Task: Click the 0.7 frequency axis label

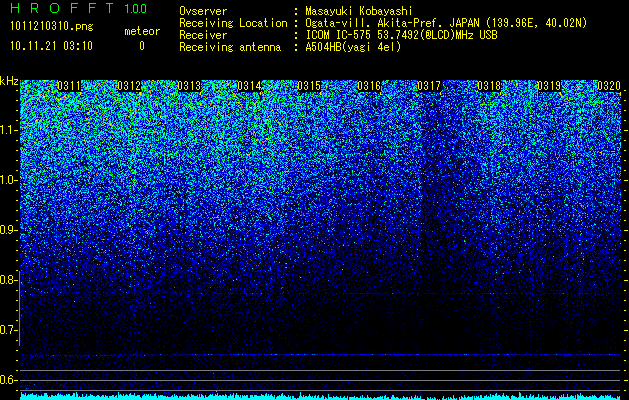Action: [x=7, y=330]
